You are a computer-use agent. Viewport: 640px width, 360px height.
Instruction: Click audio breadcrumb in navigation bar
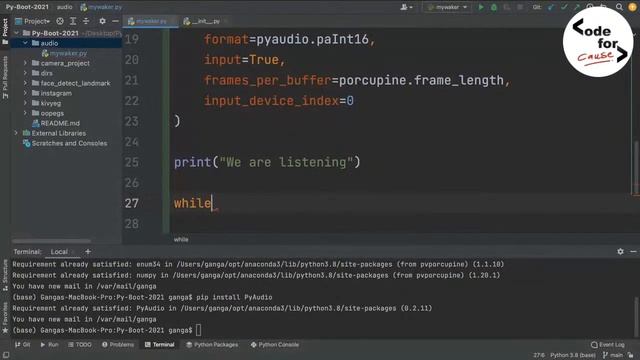tap(64, 7)
